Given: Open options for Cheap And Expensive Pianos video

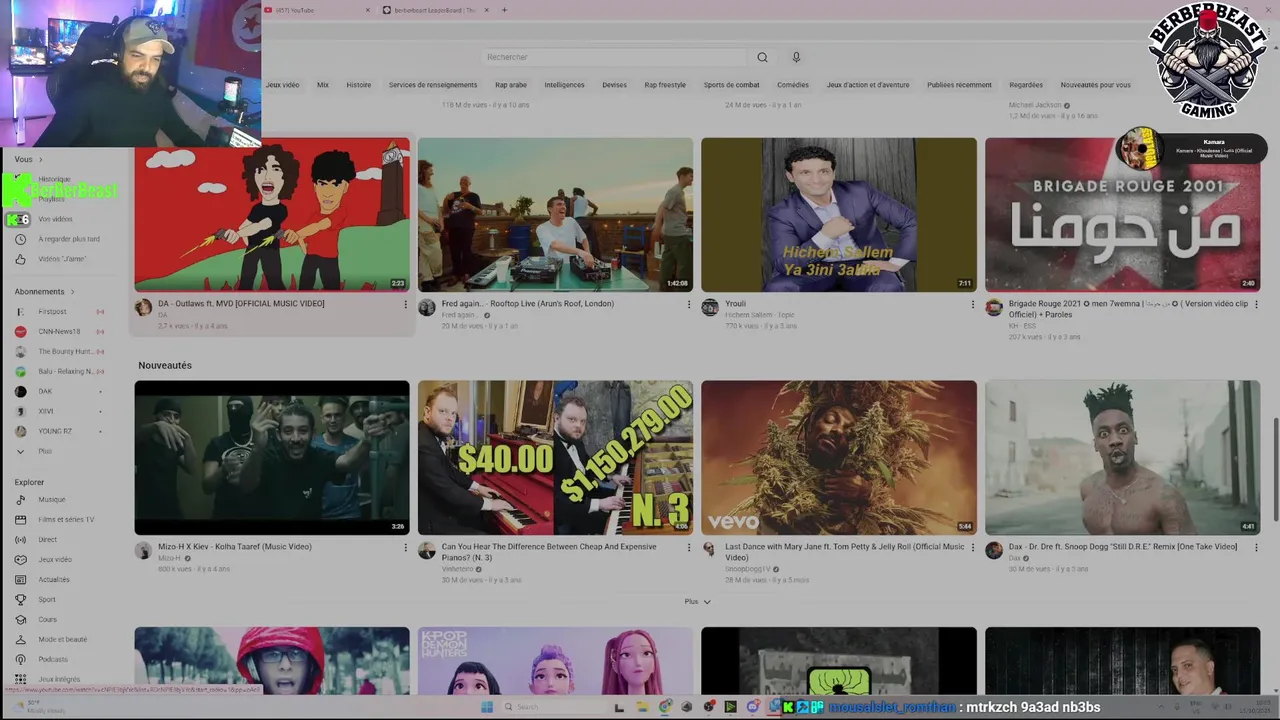Looking at the screenshot, I should pyautogui.click(x=688, y=547).
